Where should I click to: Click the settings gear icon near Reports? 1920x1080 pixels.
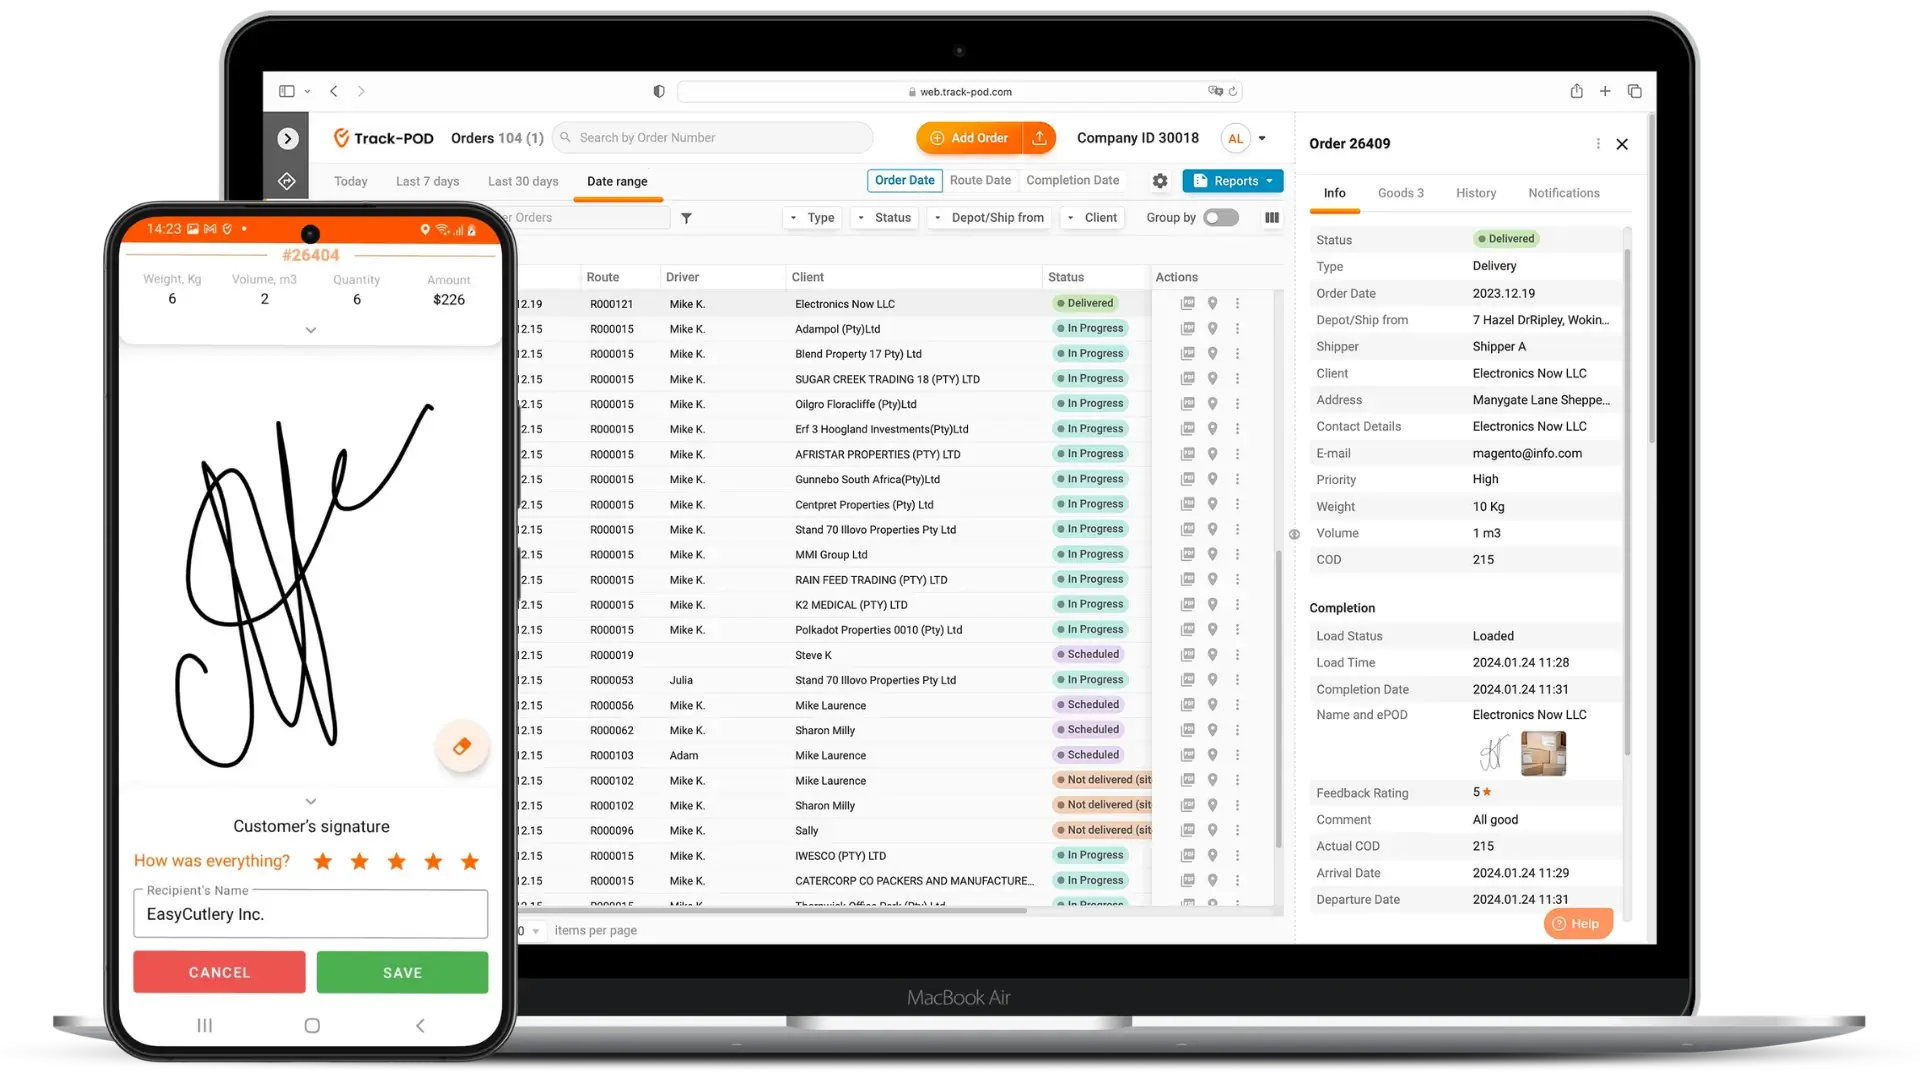pos(1159,181)
